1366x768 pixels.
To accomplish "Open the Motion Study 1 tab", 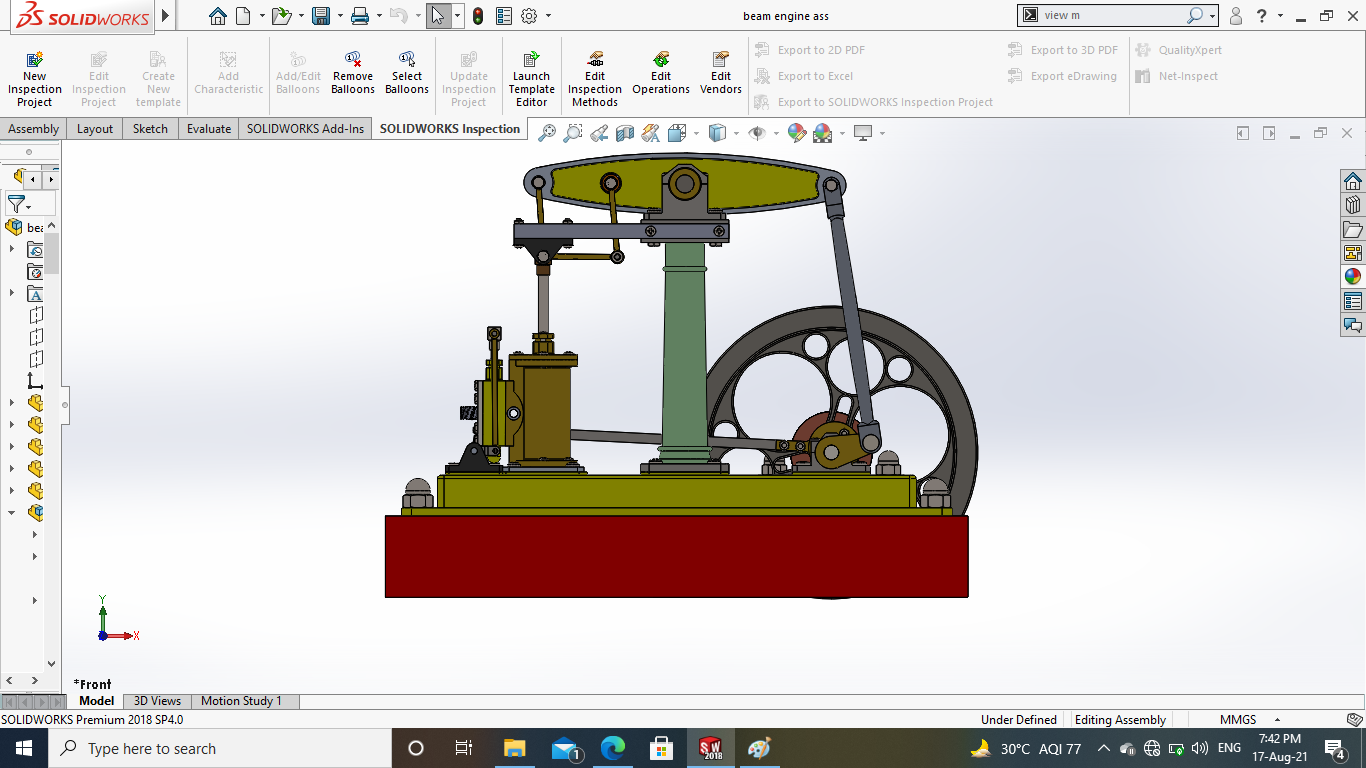I will pyautogui.click(x=241, y=701).
